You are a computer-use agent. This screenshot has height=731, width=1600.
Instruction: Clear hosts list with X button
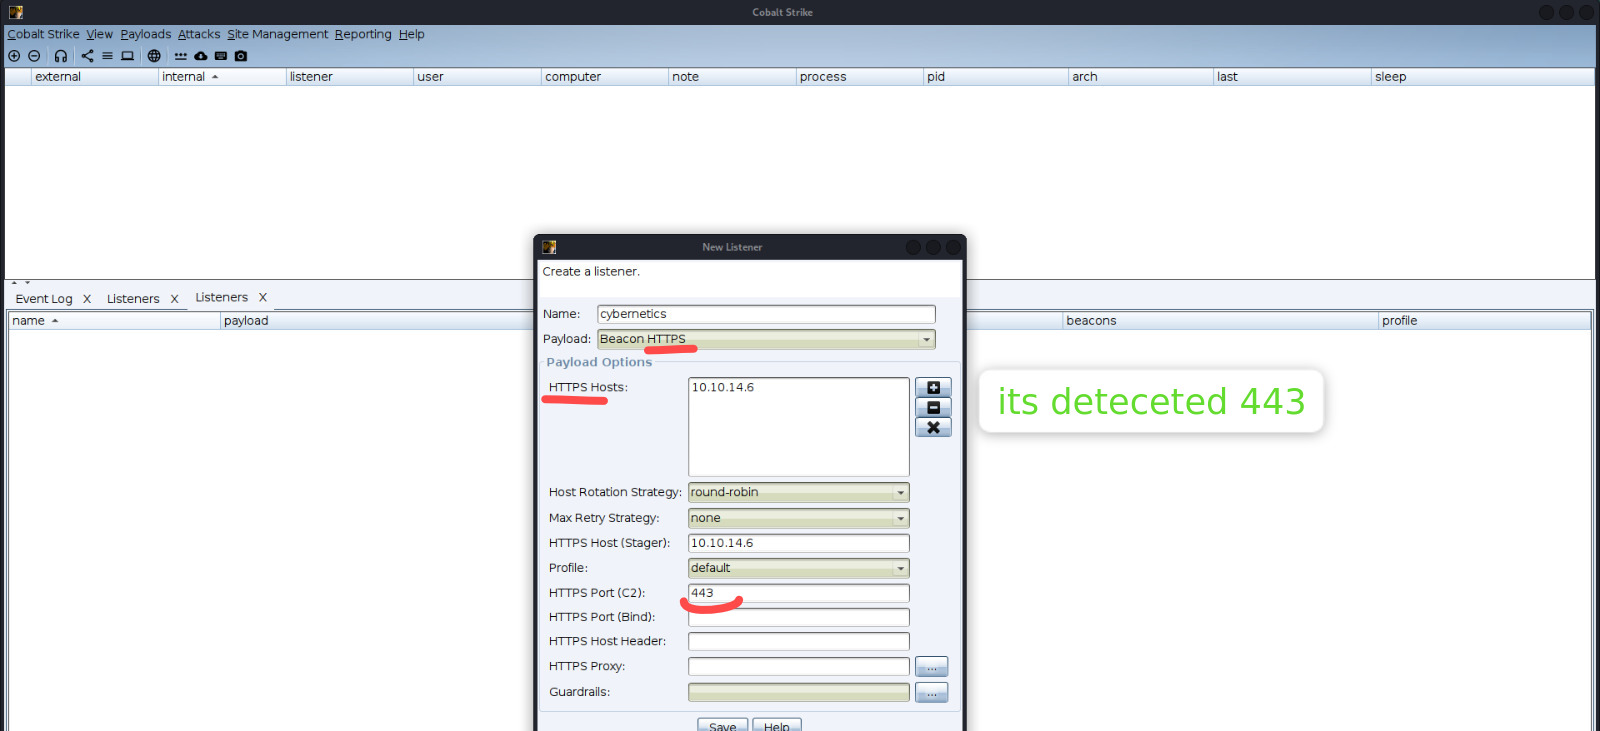click(933, 428)
